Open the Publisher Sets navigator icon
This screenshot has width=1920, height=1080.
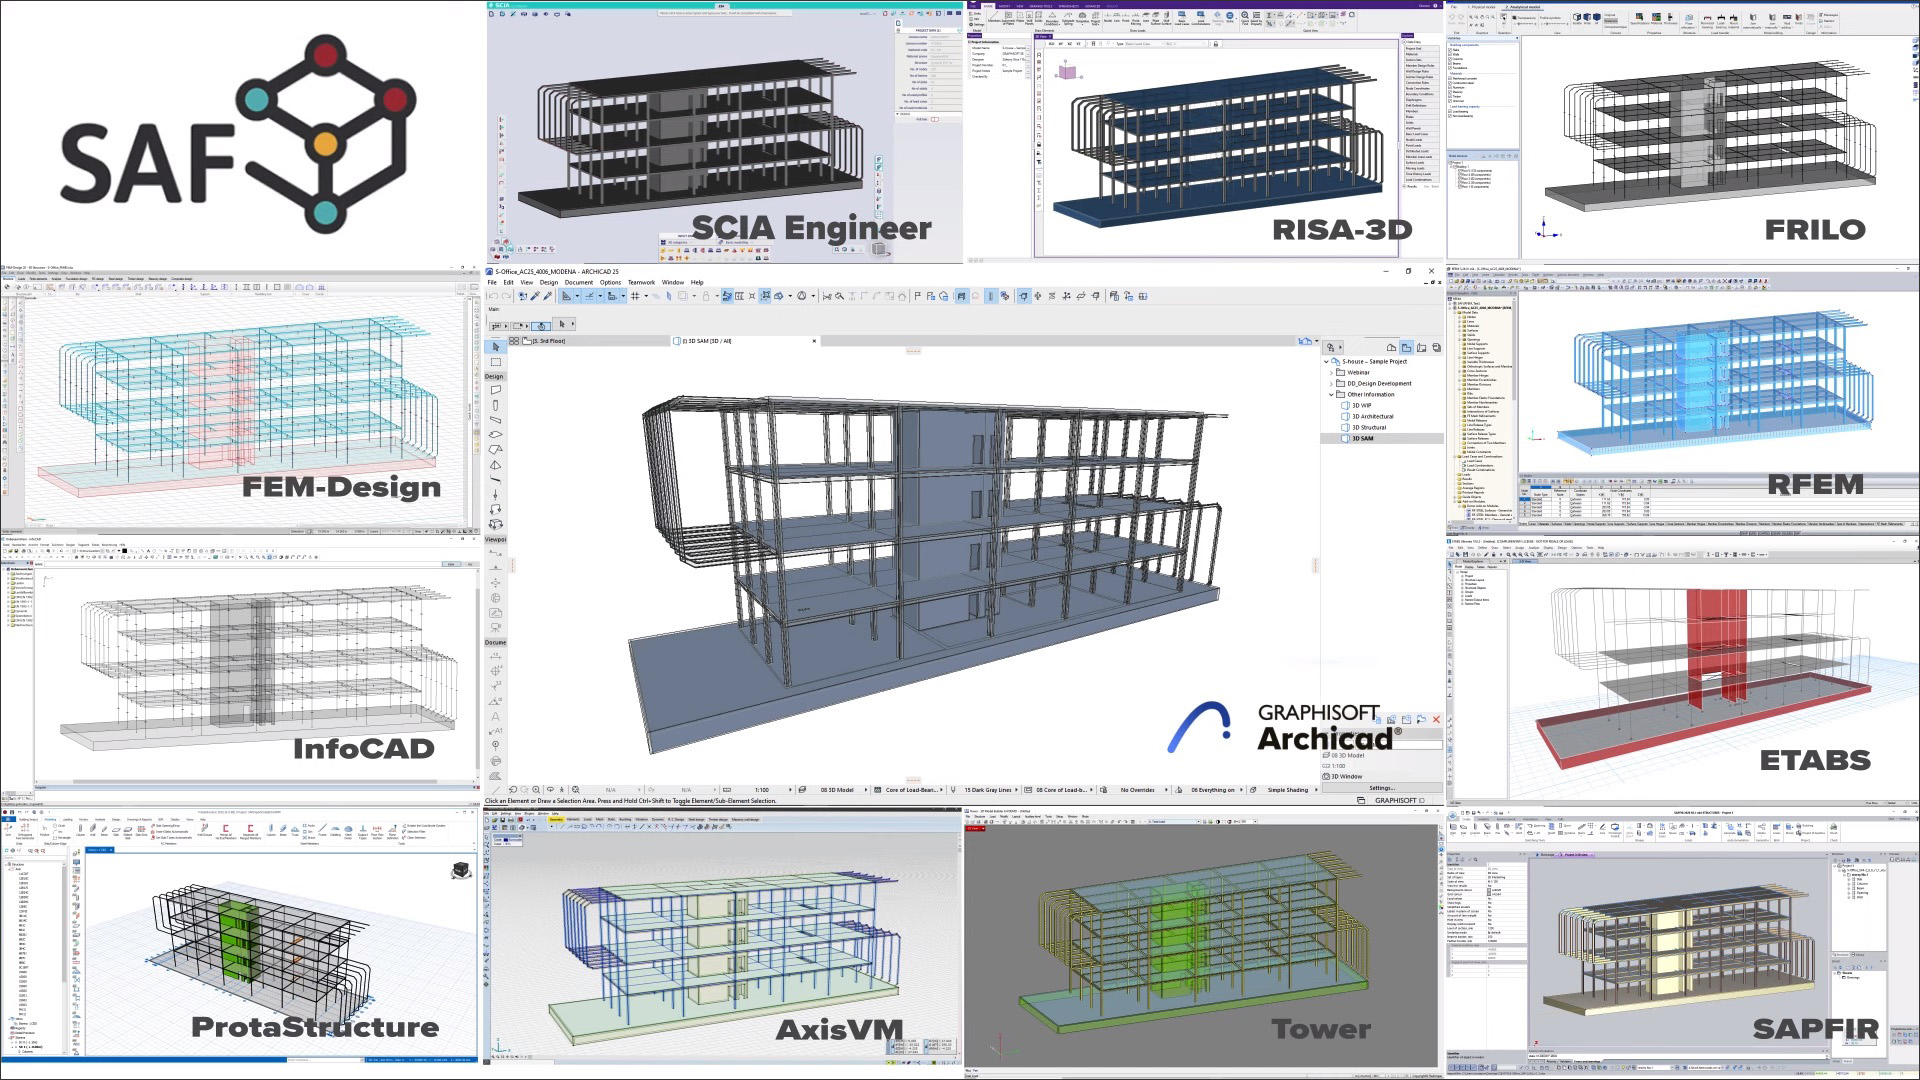1436,347
